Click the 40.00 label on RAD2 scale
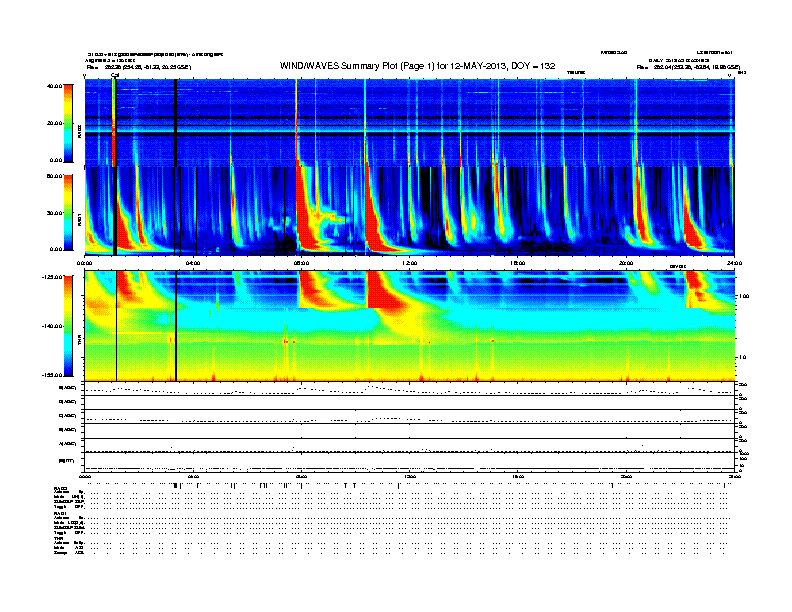 [x=54, y=86]
